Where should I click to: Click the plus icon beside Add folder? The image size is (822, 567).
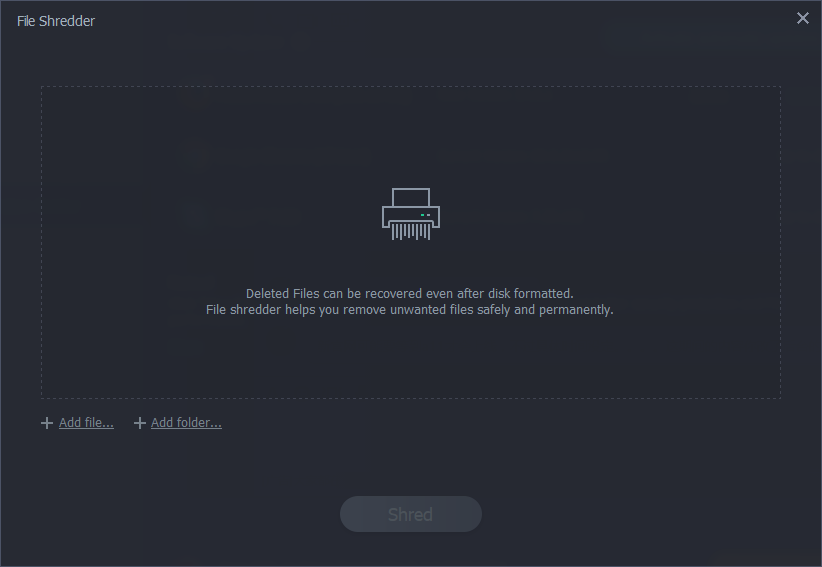[x=139, y=423]
